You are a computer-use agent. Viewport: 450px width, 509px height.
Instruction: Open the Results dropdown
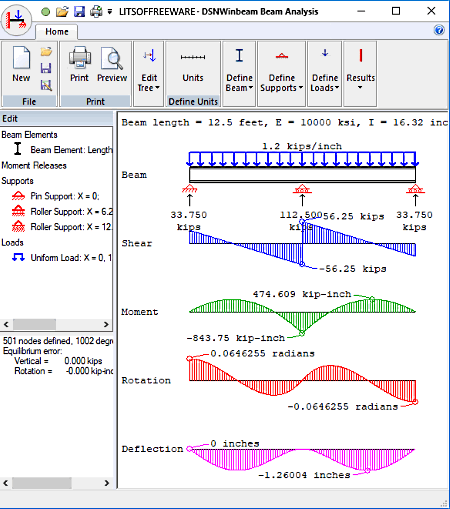point(360,73)
